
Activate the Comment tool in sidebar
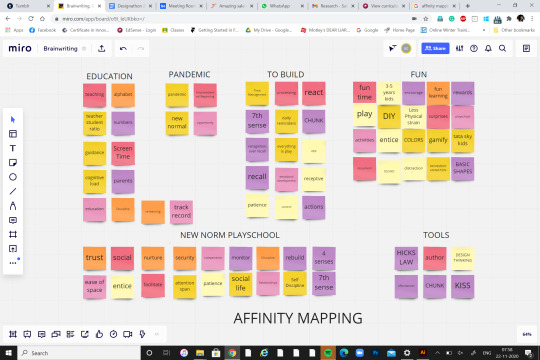coord(13,220)
